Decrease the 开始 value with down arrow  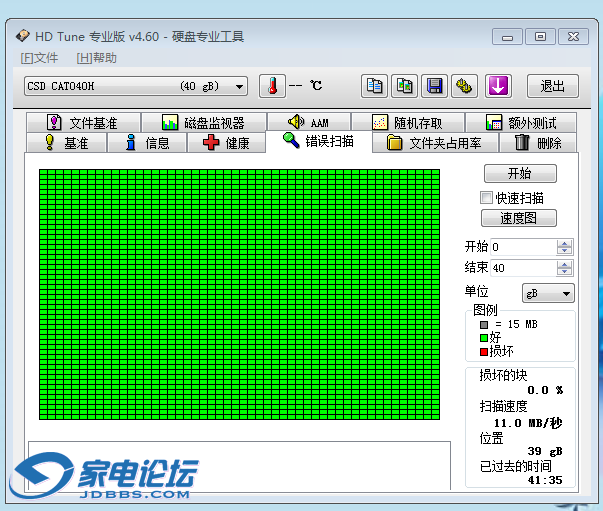click(x=565, y=251)
